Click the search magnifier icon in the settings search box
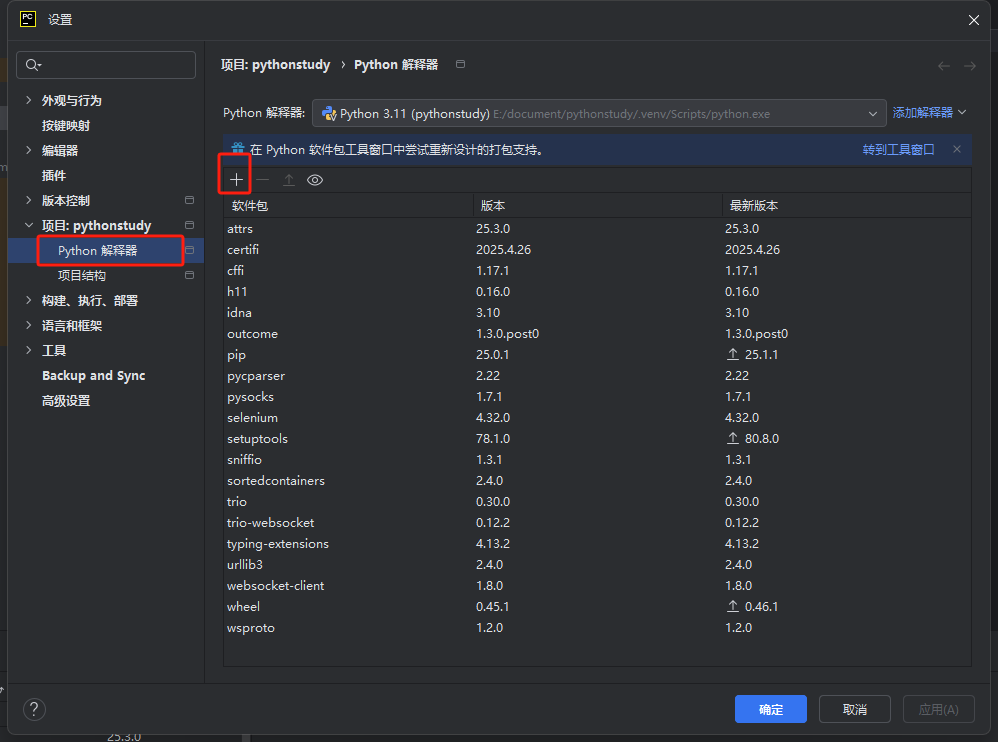The width and height of the screenshot is (998, 742). coord(33,65)
